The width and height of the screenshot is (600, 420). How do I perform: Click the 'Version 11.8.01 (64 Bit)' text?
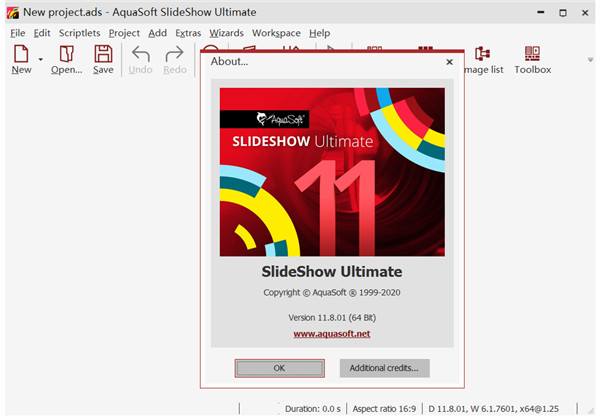pyautogui.click(x=332, y=317)
